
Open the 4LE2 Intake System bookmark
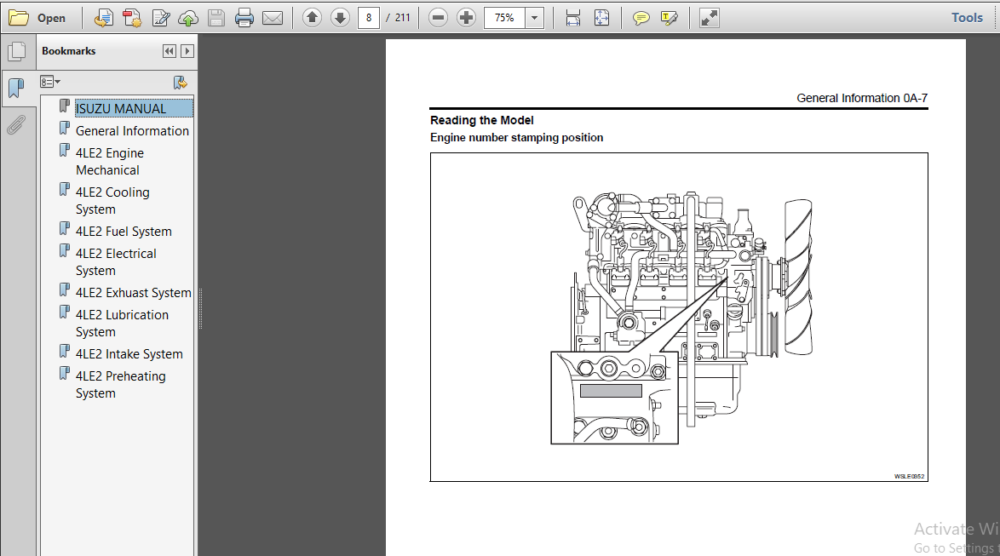pos(129,354)
